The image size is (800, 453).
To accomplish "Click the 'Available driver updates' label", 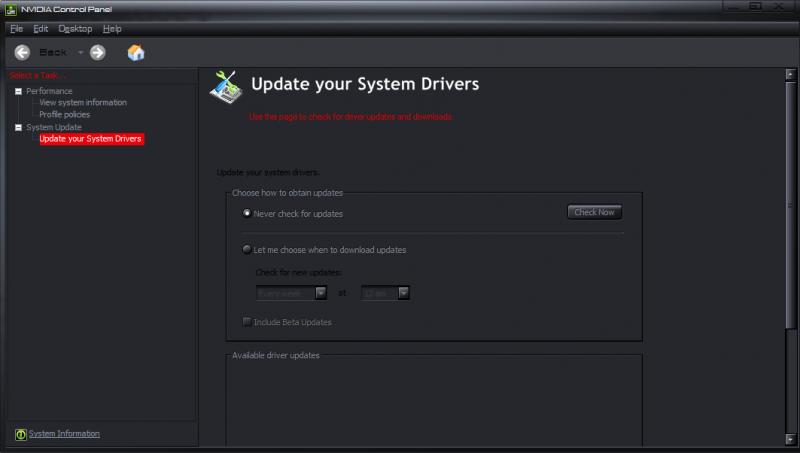I will tap(276, 355).
